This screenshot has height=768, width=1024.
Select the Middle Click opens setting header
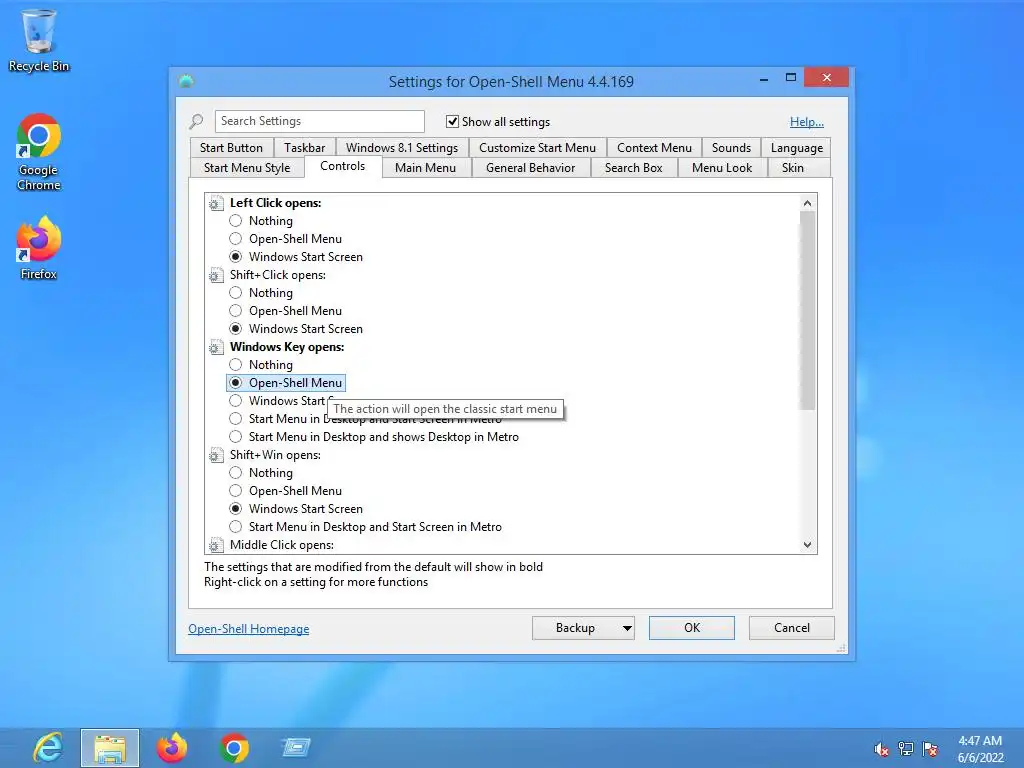click(281, 545)
